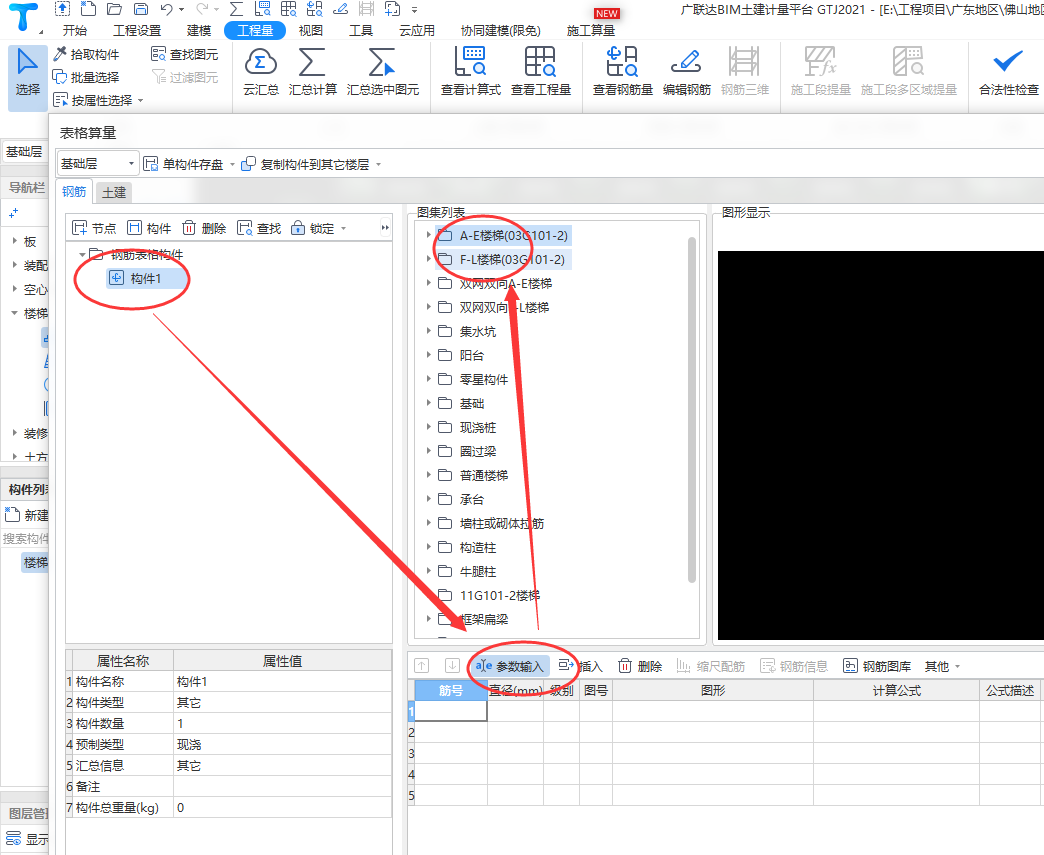1044x855 pixels.
Task: Expand toolbar overflow chevron beside 锁定
Action: [385, 228]
